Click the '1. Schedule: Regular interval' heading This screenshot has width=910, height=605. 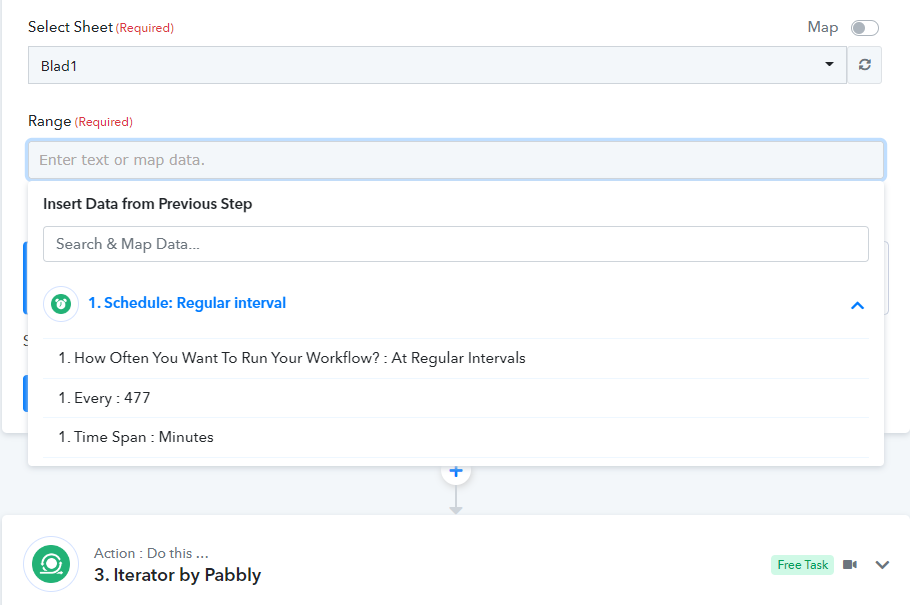[x=187, y=303]
